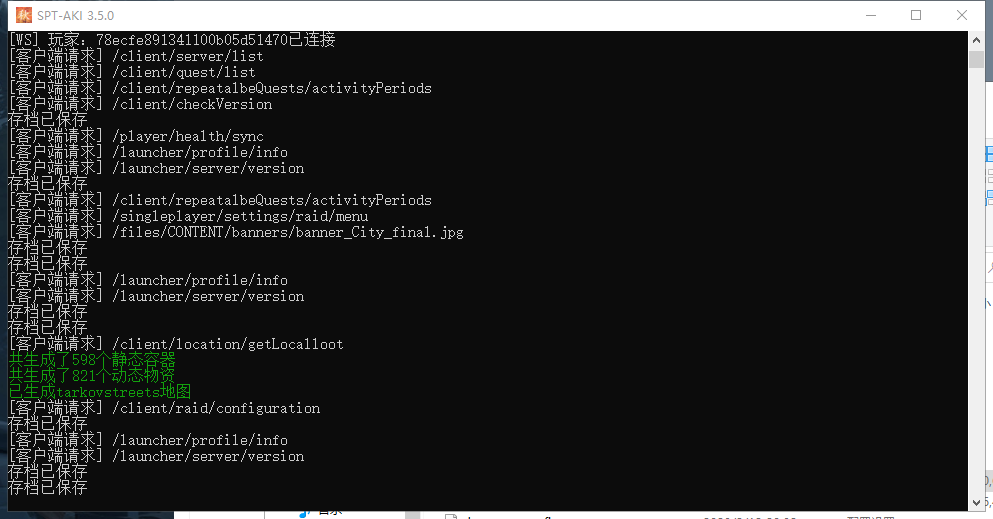Image resolution: width=993 pixels, height=519 pixels.
Task: Click the WS player connected log line
Action: coord(172,40)
